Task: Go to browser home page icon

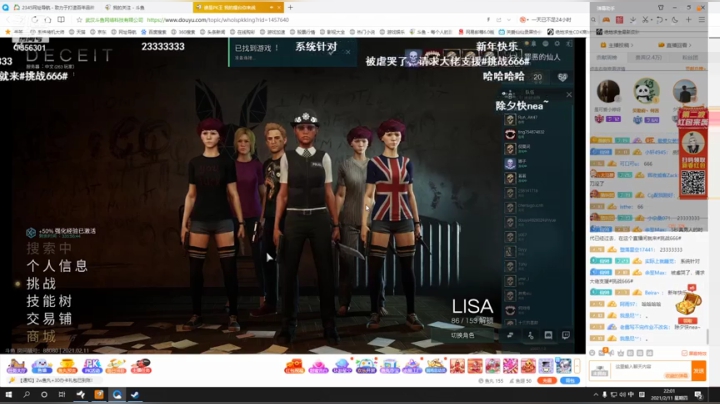Action: tap(48, 20)
